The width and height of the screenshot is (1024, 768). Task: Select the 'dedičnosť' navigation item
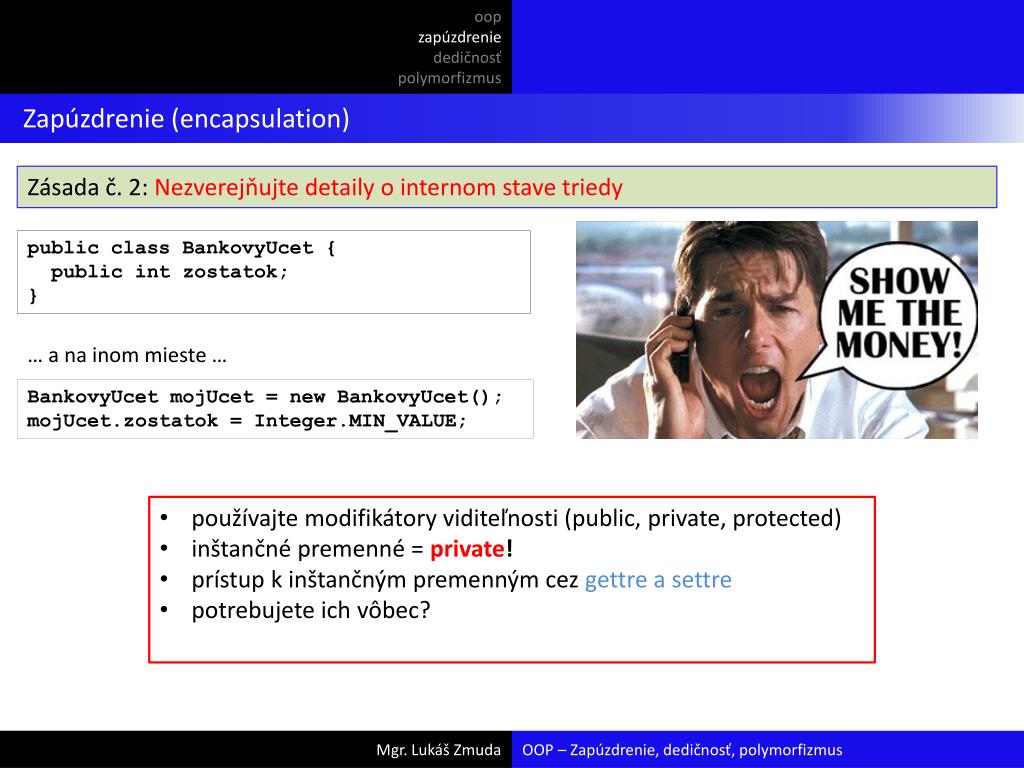tap(467, 57)
